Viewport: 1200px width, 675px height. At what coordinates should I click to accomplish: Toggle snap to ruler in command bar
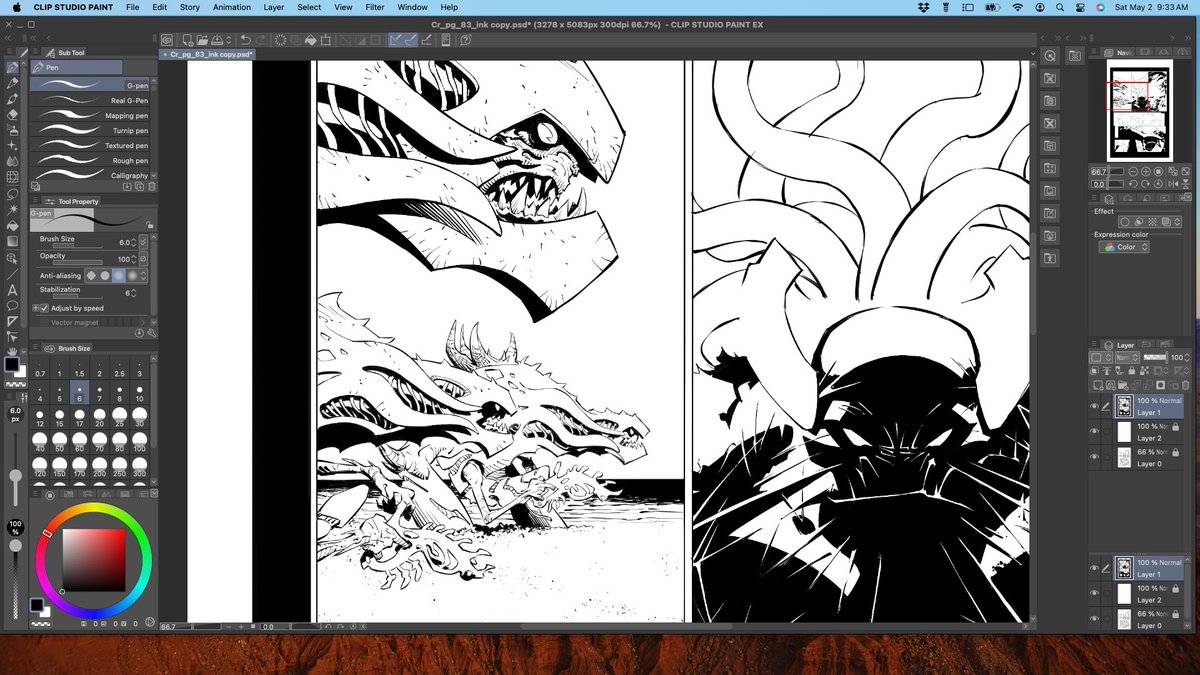[396, 40]
